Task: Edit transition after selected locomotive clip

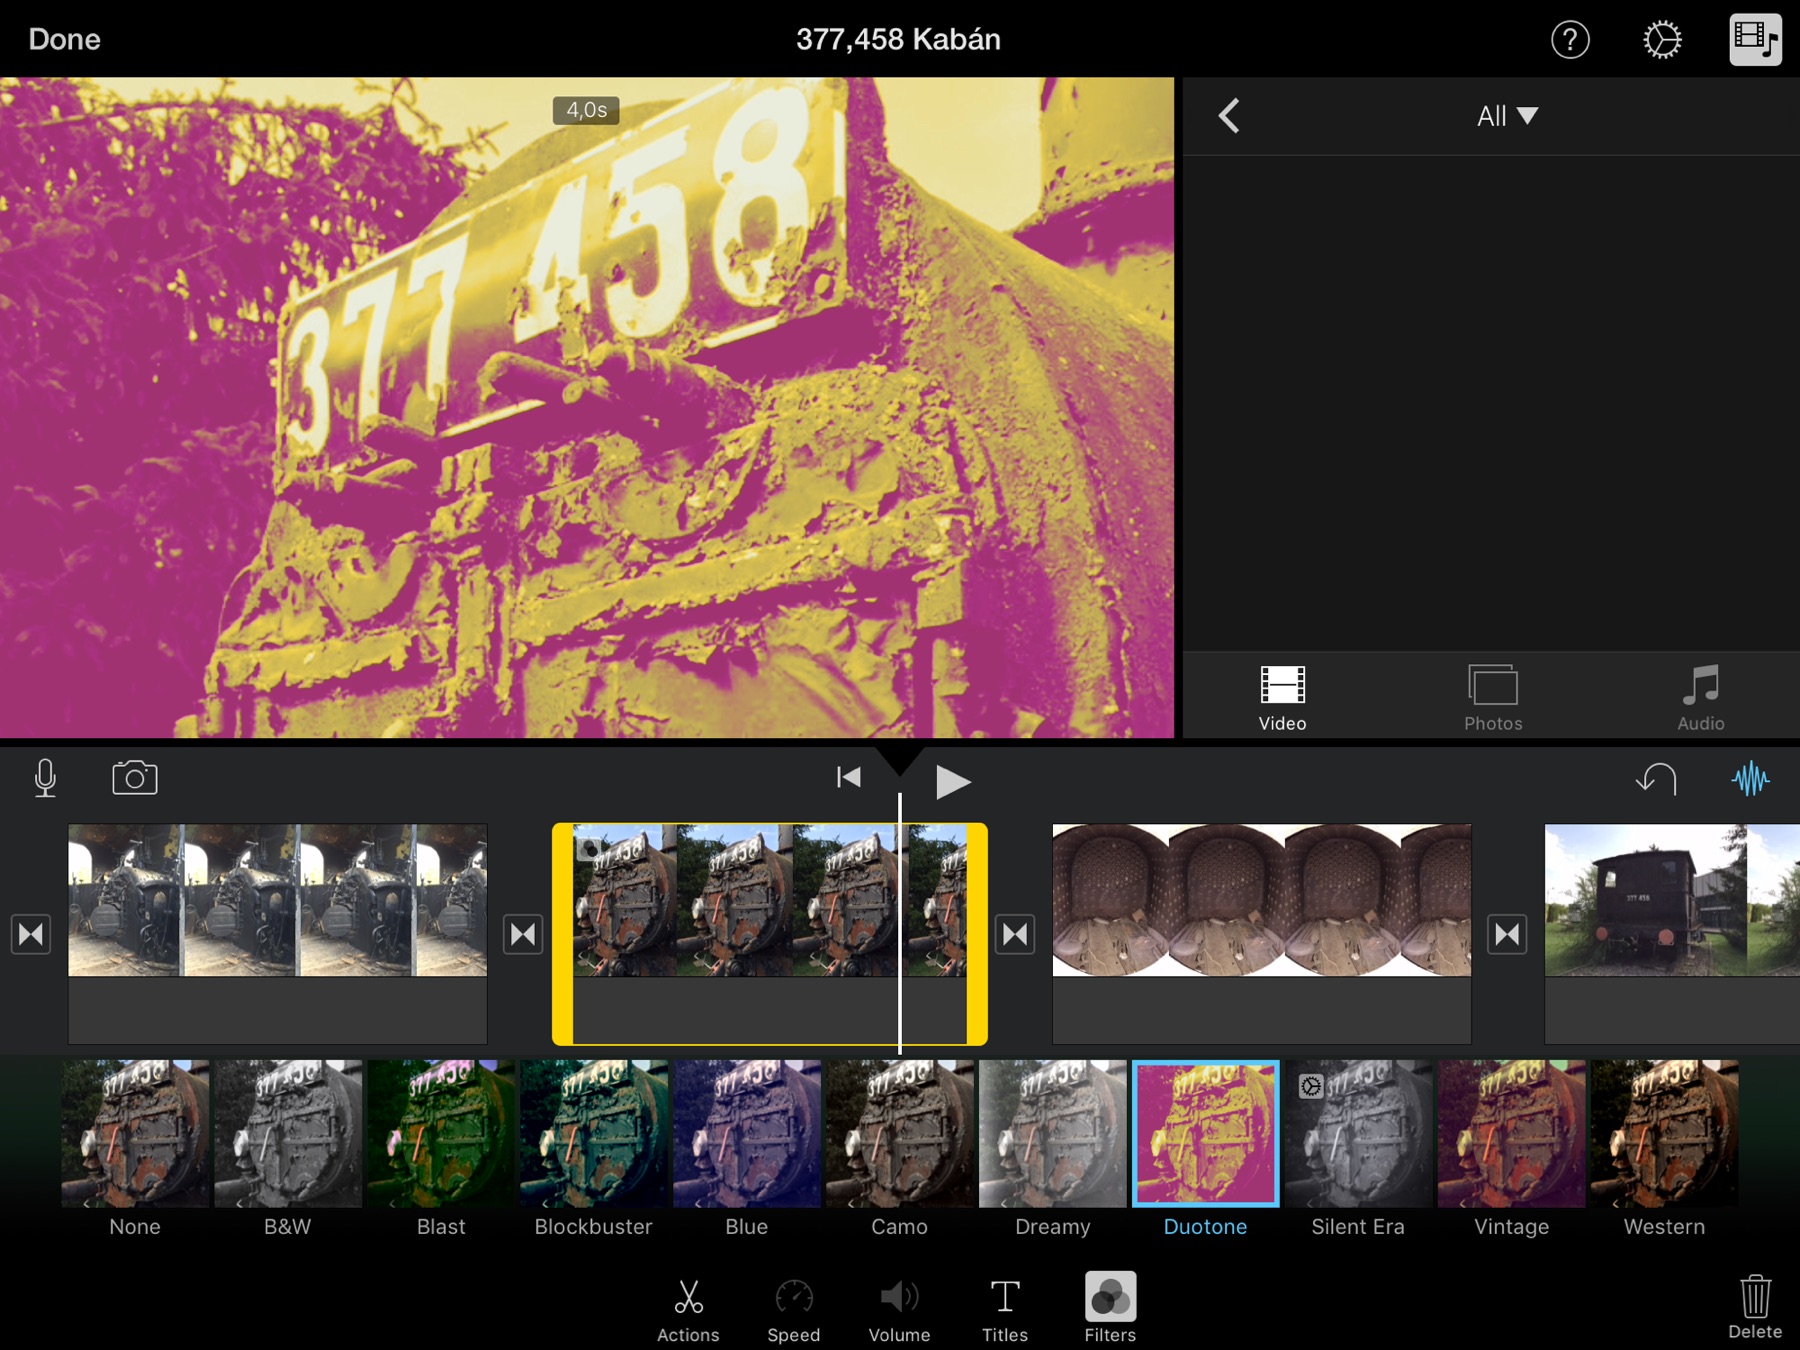Action: [x=1015, y=935]
